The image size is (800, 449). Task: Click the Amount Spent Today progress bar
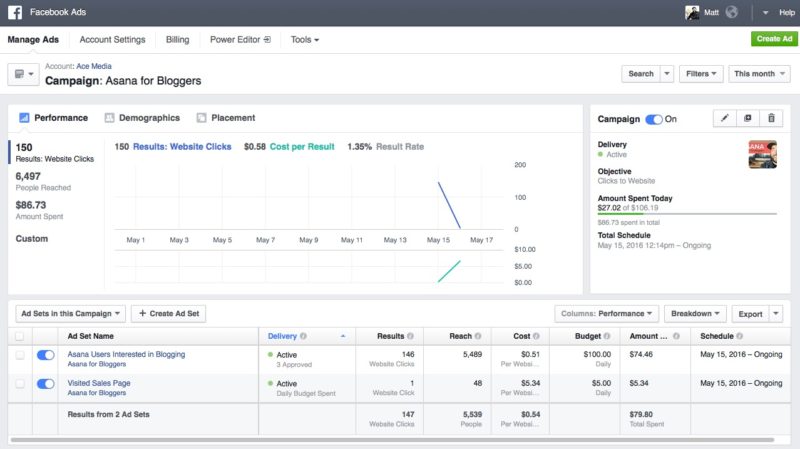click(687, 214)
